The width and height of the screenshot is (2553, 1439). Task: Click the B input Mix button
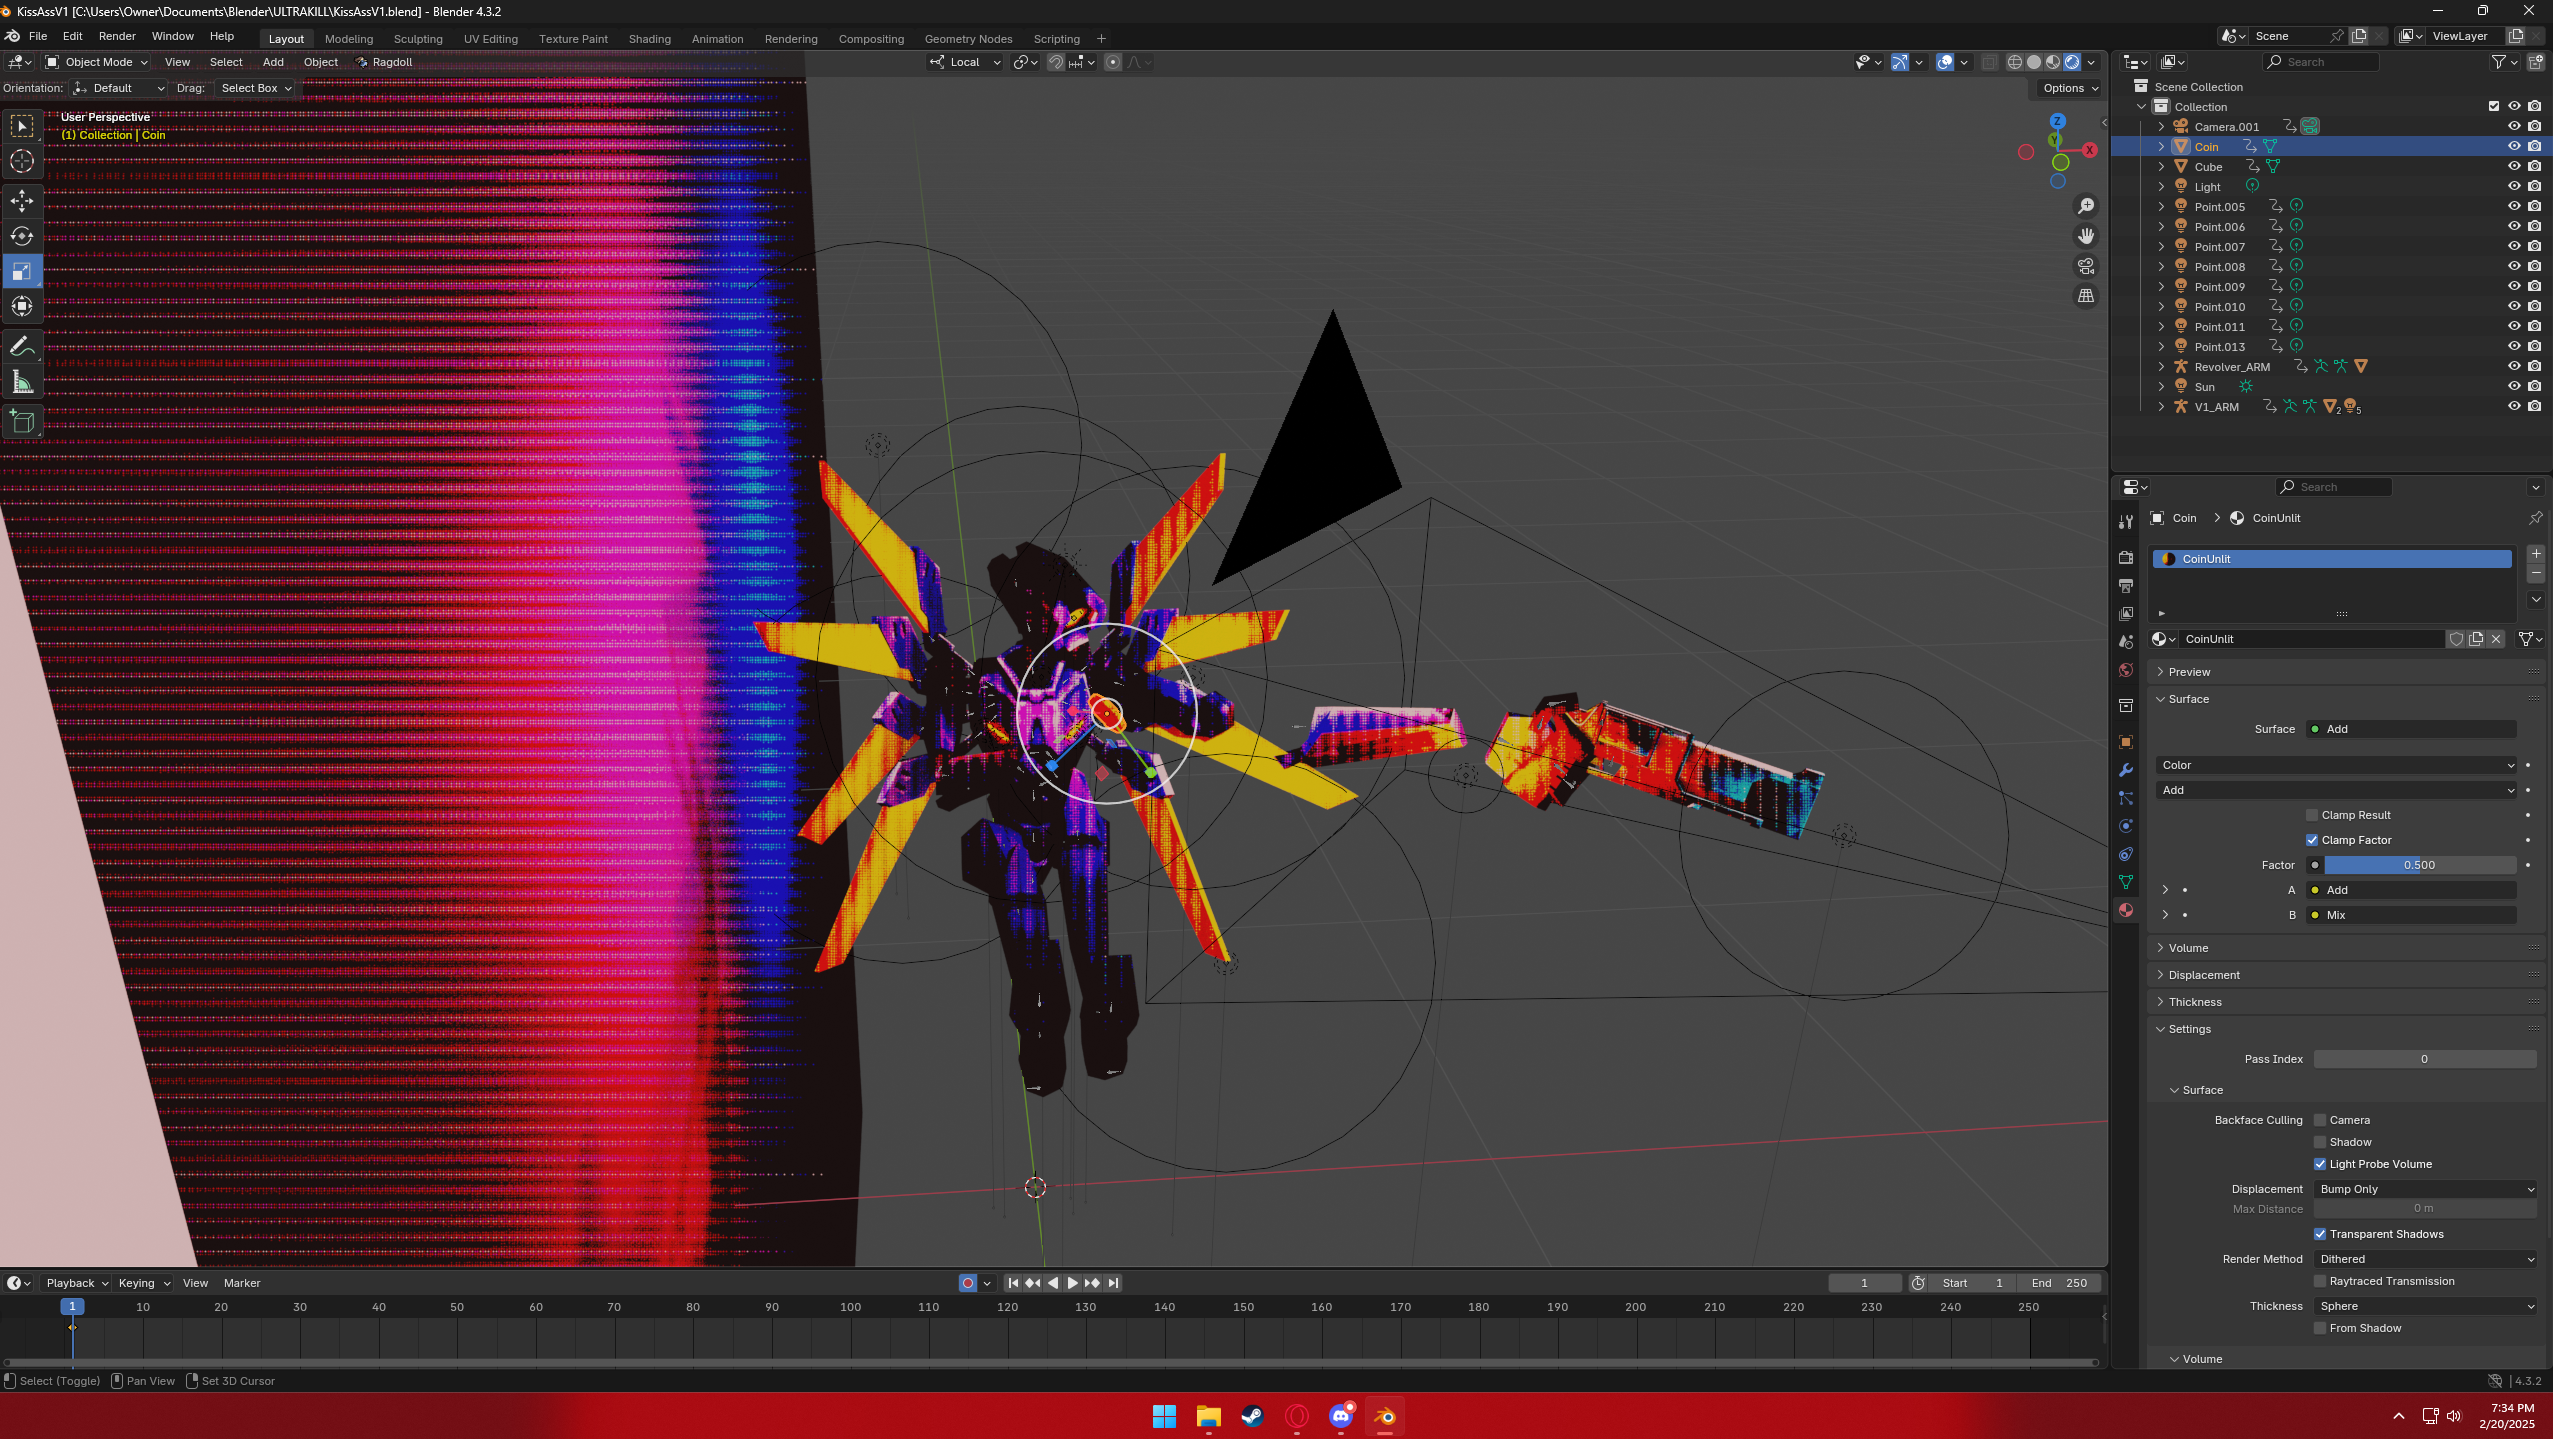click(2411, 915)
